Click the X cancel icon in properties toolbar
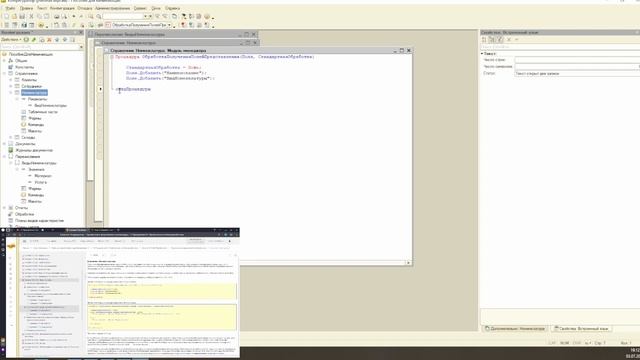 pyautogui.click(x=509, y=39)
